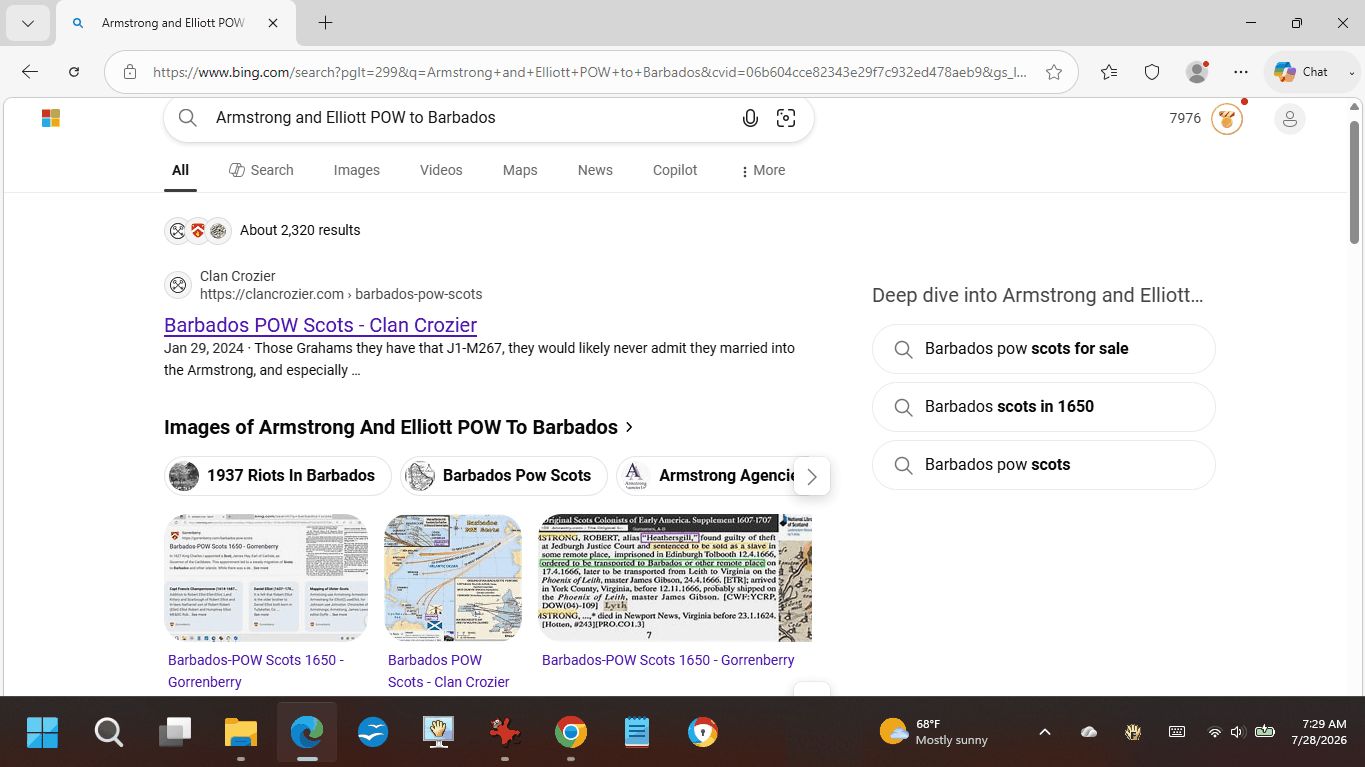Click the browser Back arrow
1365x767 pixels.
(30, 72)
